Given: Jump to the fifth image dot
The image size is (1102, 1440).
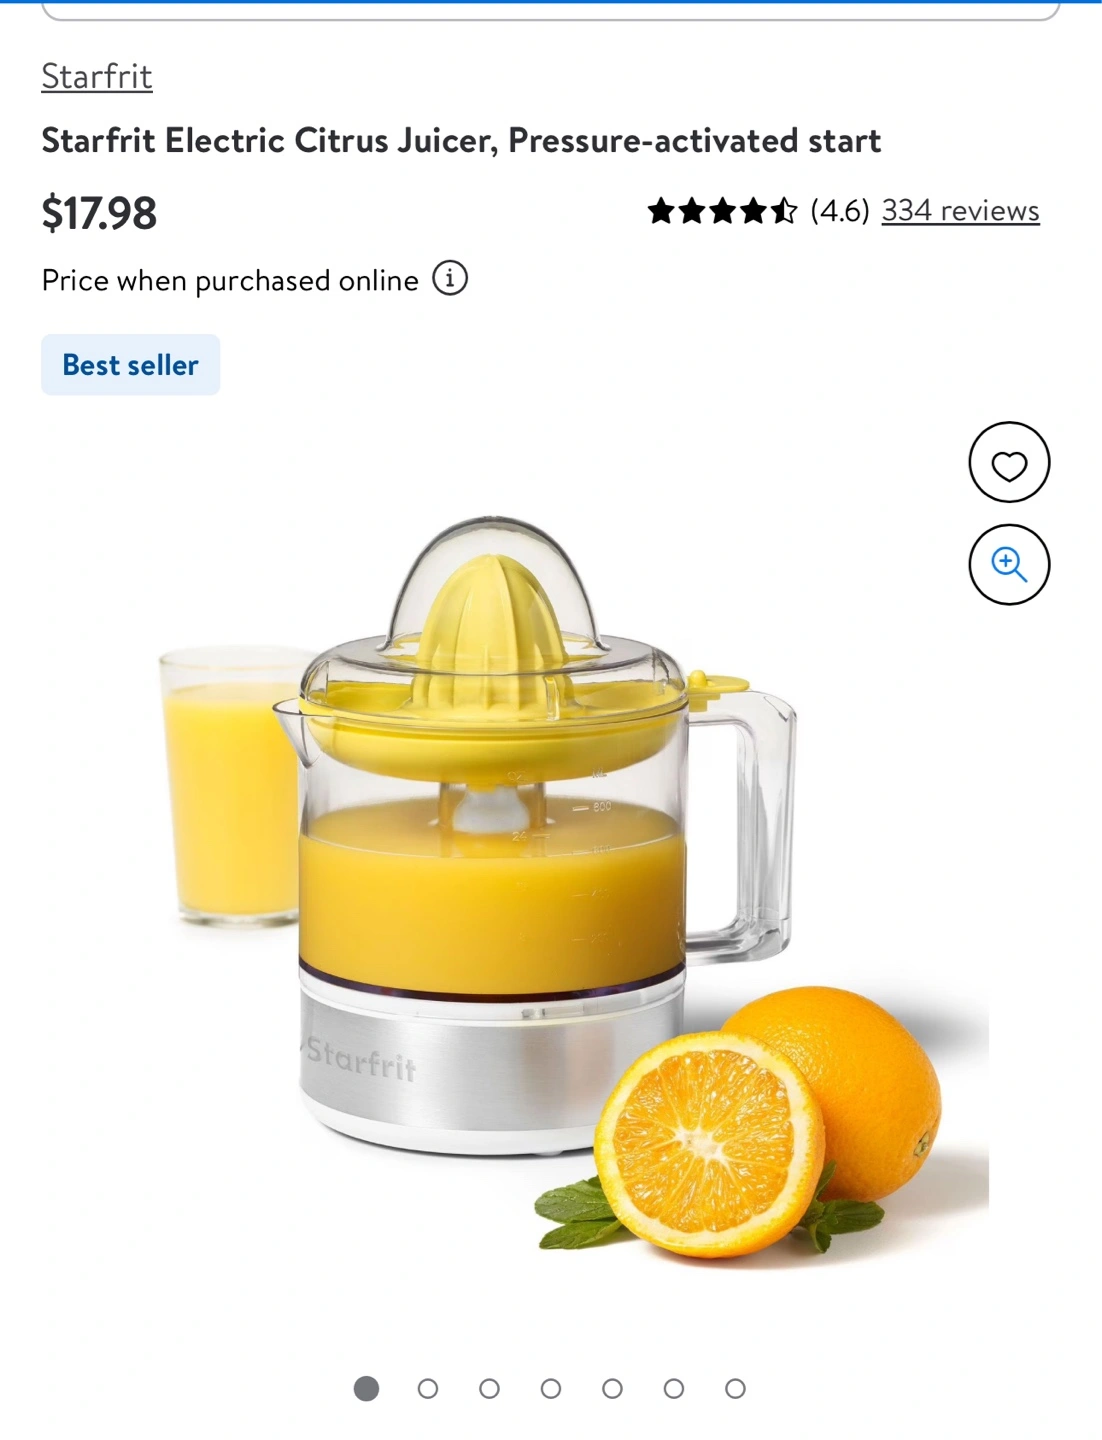Looking at the screenshot, I should tap(613, 1389).
